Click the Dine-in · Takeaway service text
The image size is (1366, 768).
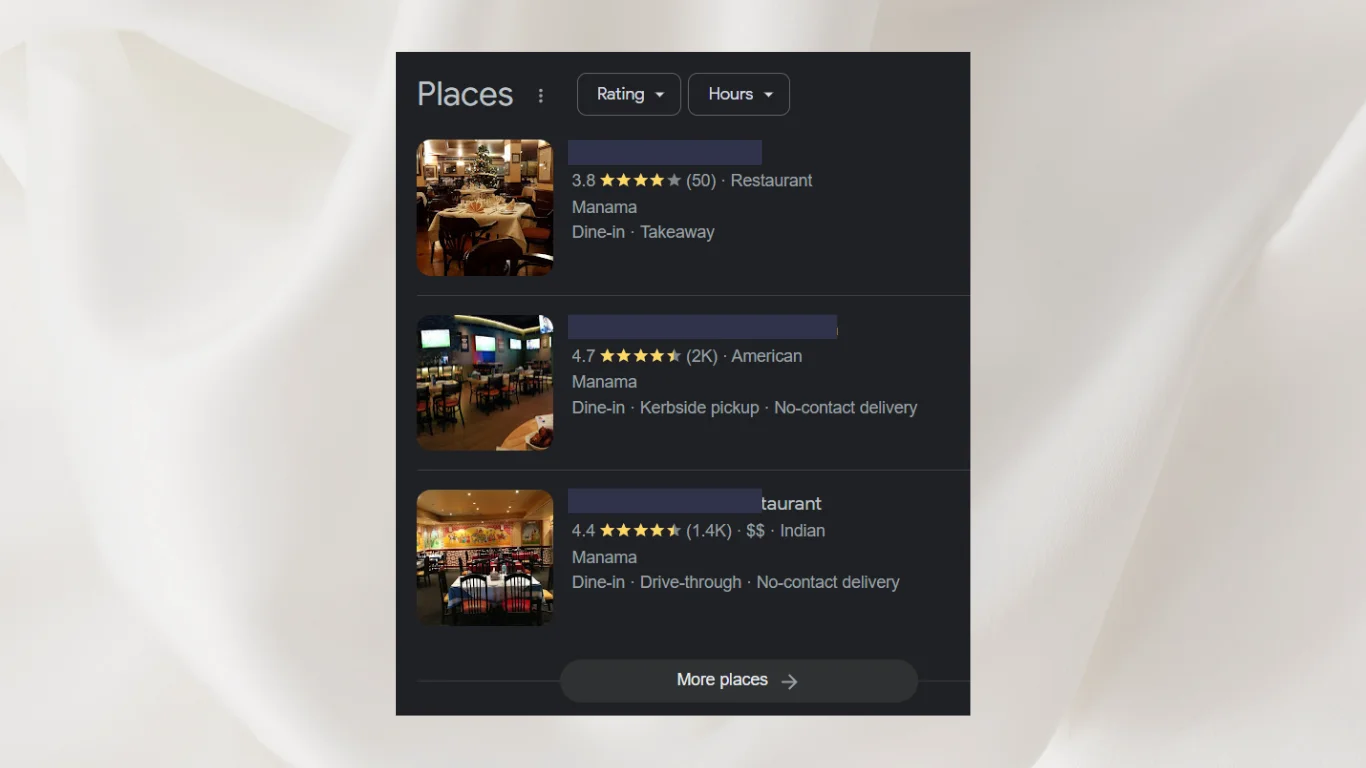[x=643, y=232]
